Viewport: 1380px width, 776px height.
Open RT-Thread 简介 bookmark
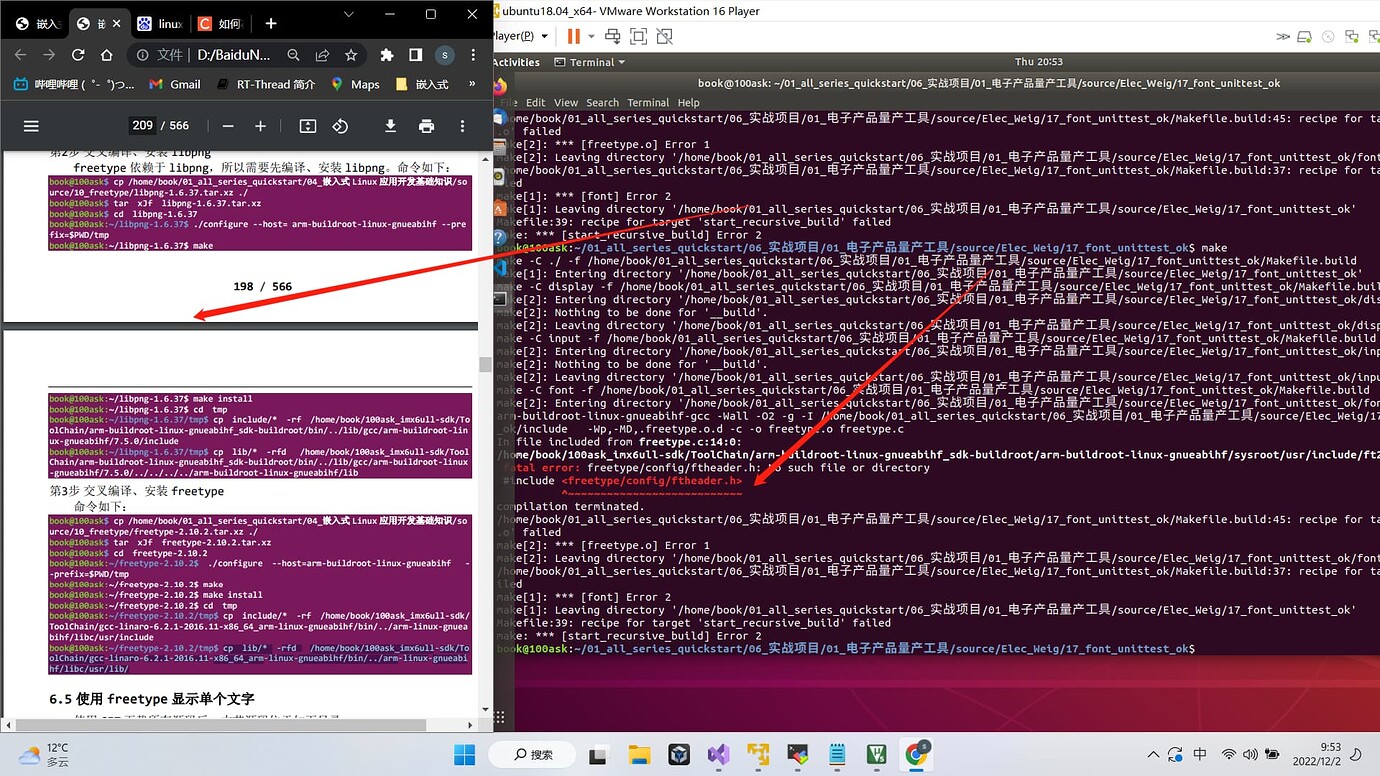265,84
